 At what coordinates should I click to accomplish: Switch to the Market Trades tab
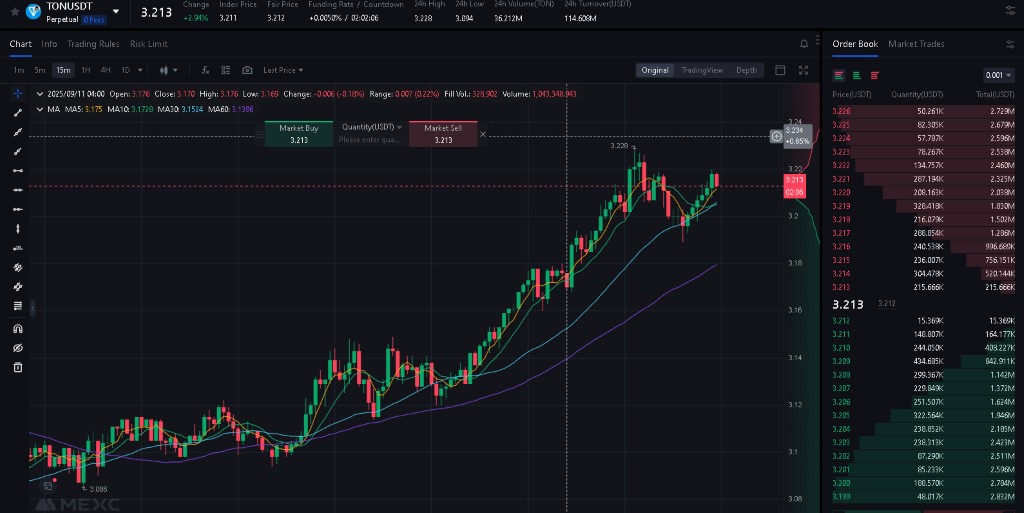916,44
